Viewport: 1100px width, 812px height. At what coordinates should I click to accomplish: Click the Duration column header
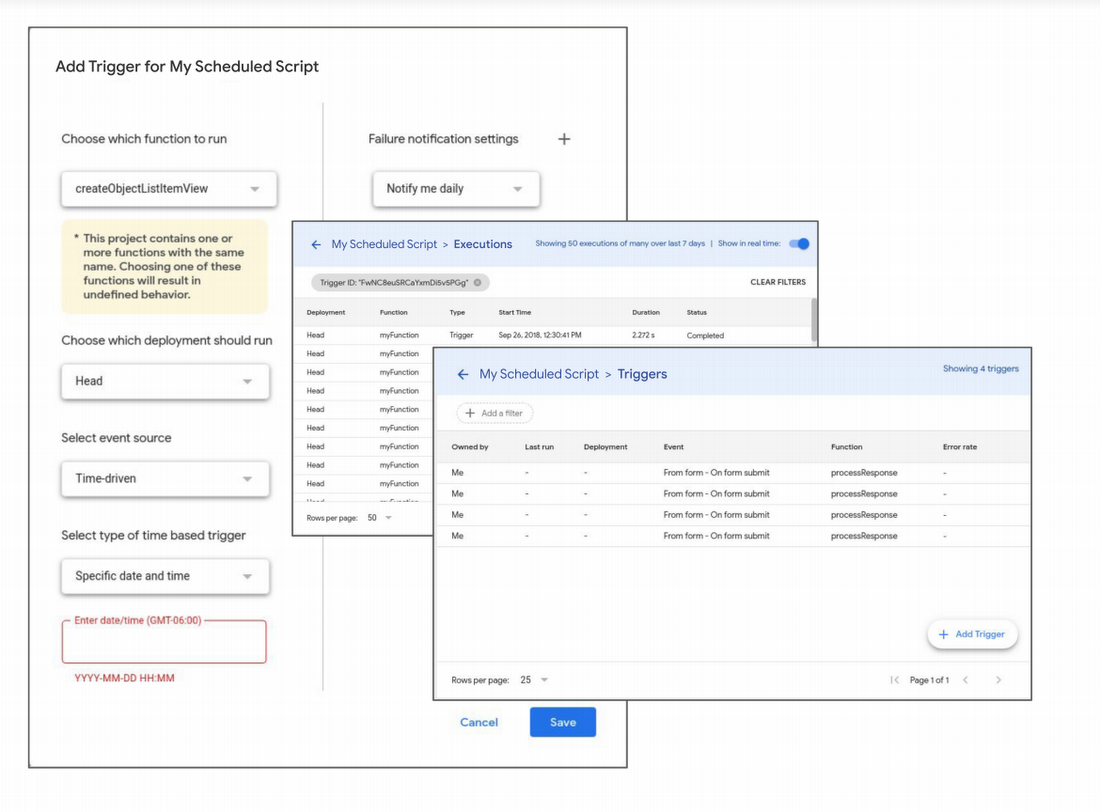(x=646, y=312)
